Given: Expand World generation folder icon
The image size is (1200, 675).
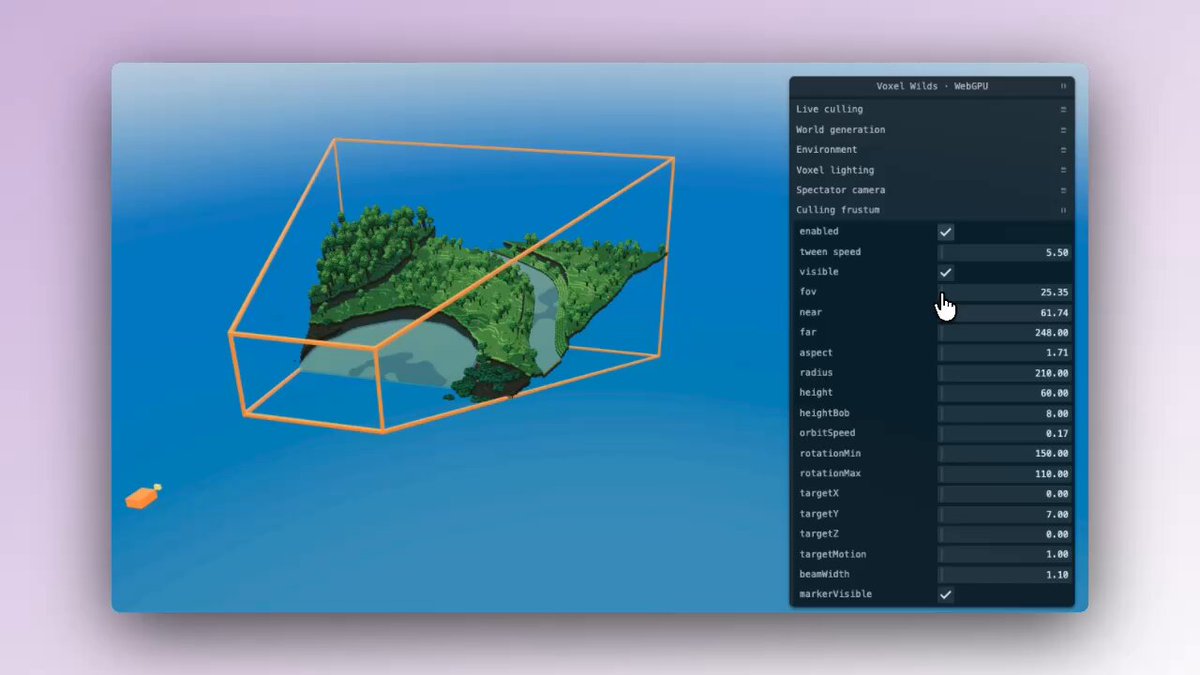Looking at the screenshot, I should click(1063, 130).
